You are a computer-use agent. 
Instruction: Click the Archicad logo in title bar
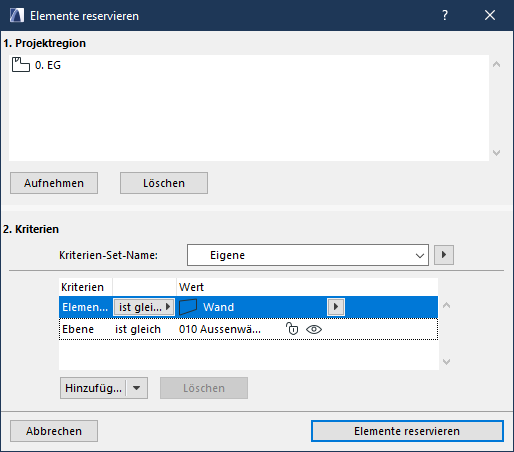point(17,15)
